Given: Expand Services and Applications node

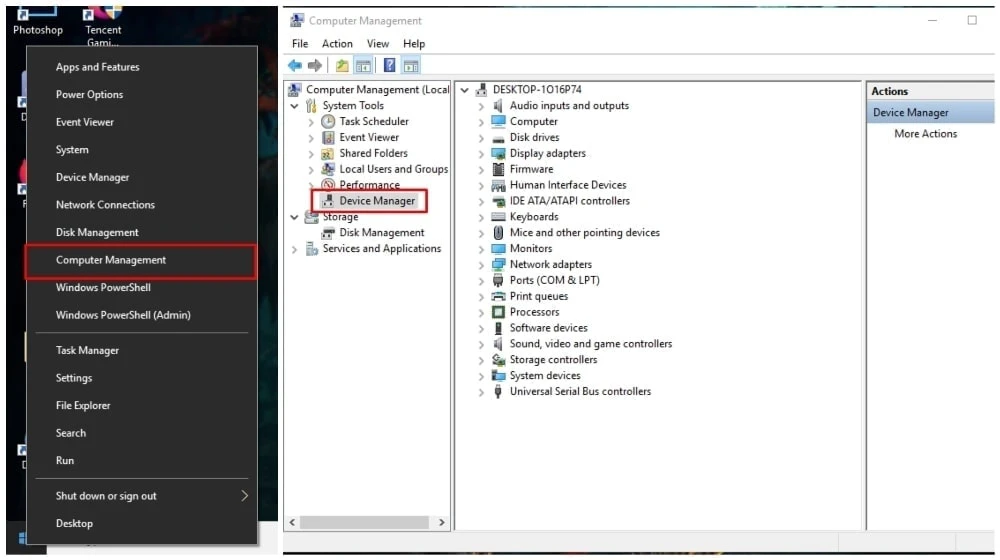Looking at the screenshot, I should [x=294, y=249].
